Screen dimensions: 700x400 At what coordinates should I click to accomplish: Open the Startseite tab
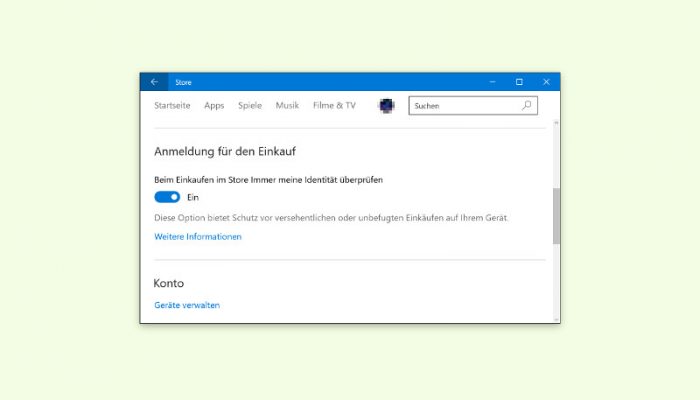coord(172,105)
